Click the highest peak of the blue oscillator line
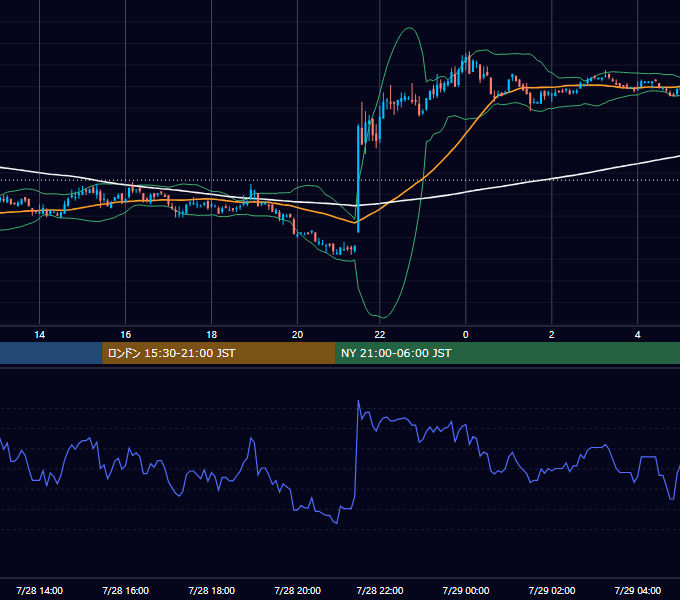Viewport: 680px width, 600px height. tap(358, 401)
